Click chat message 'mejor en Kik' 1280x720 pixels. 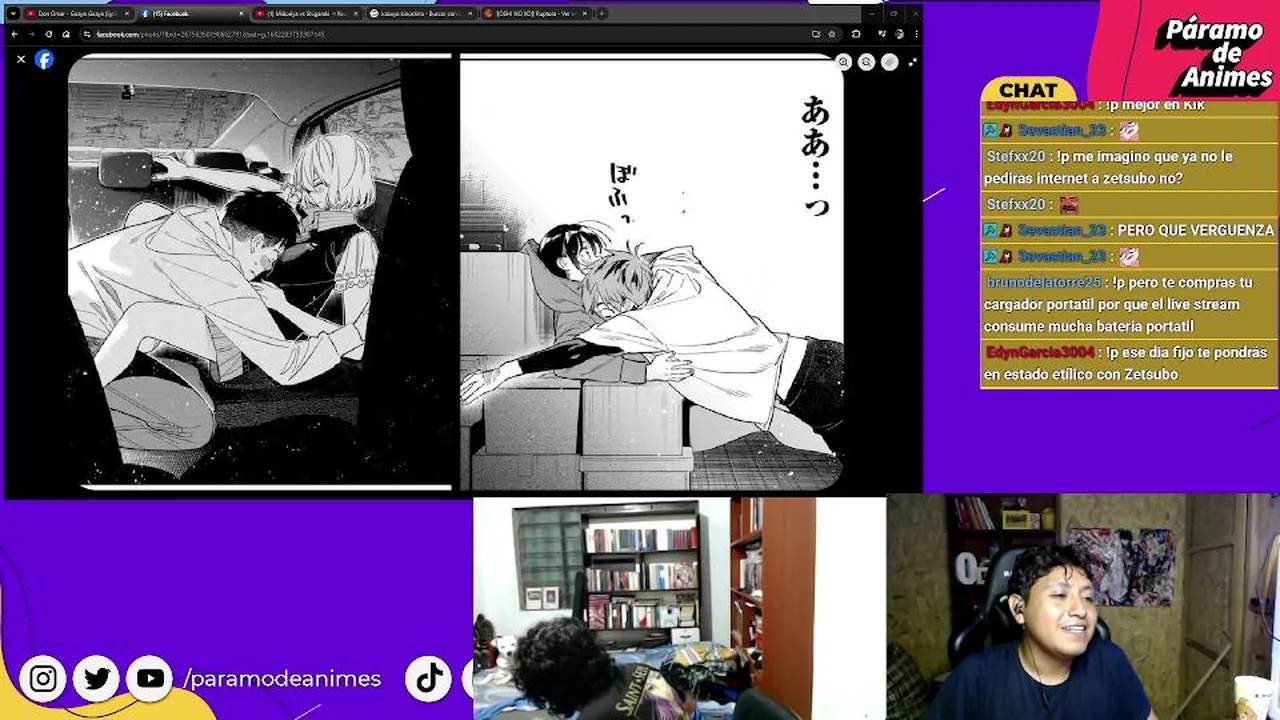click(x=1155, y=105)
